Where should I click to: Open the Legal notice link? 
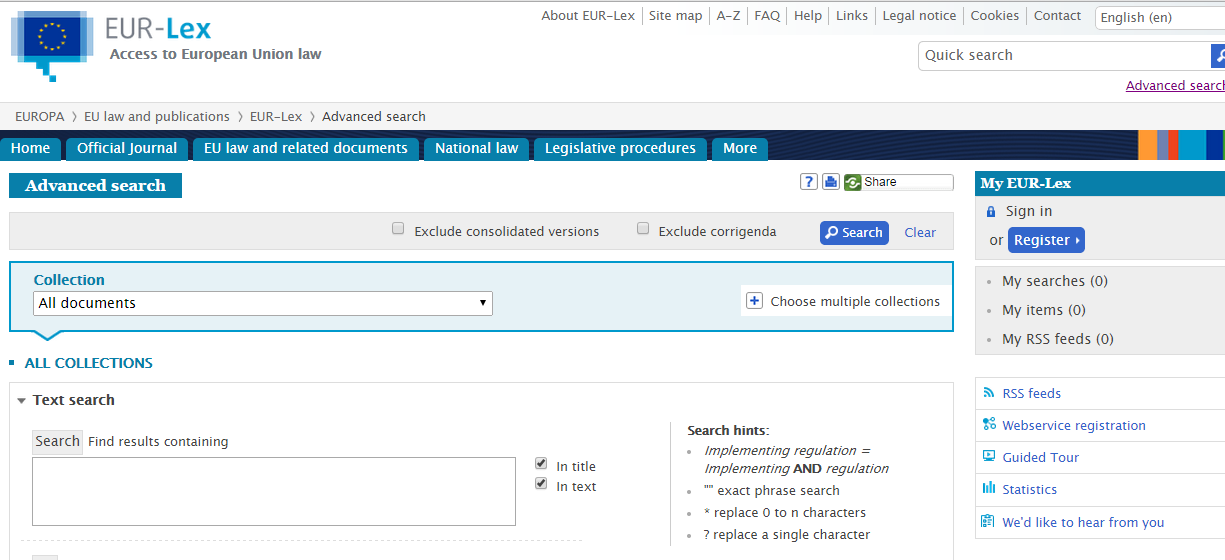click(919, 16)
